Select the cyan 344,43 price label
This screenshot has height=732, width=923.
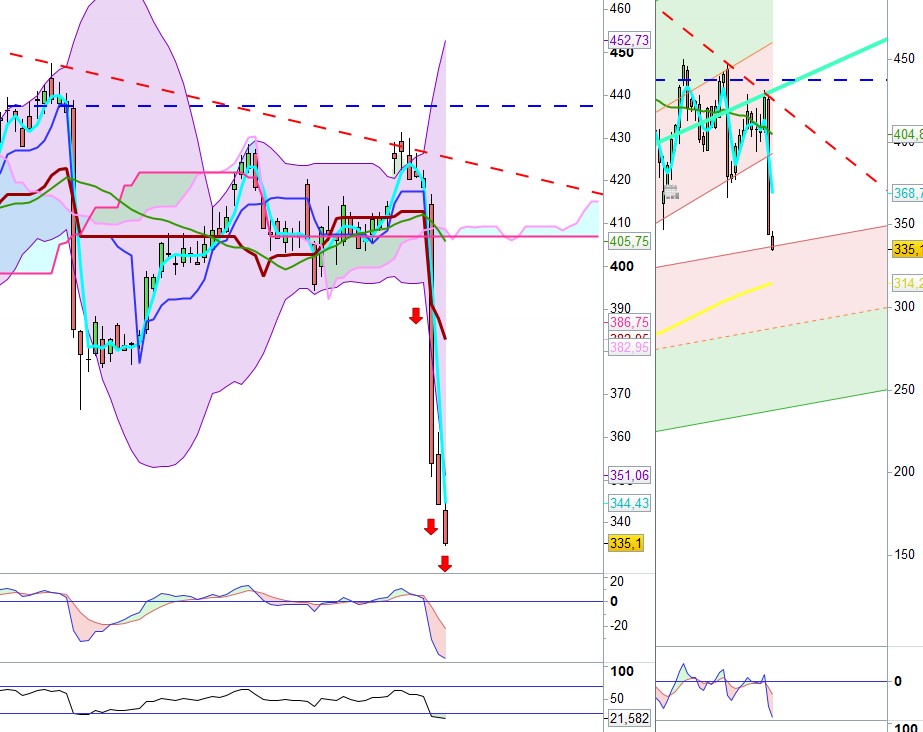click(629, 503)
